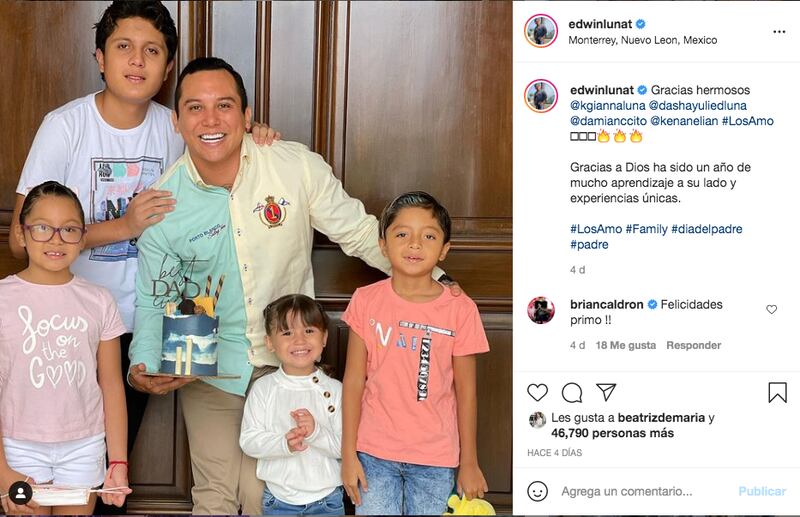Save the post with the bookmark icon
This screenshot has width=800, height=517.
click(x=778, y=392)
